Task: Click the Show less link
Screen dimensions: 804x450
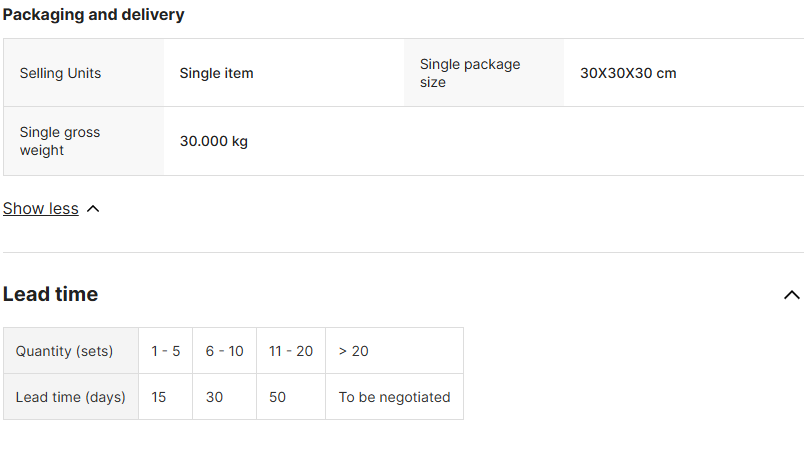Action: point(41,208)
